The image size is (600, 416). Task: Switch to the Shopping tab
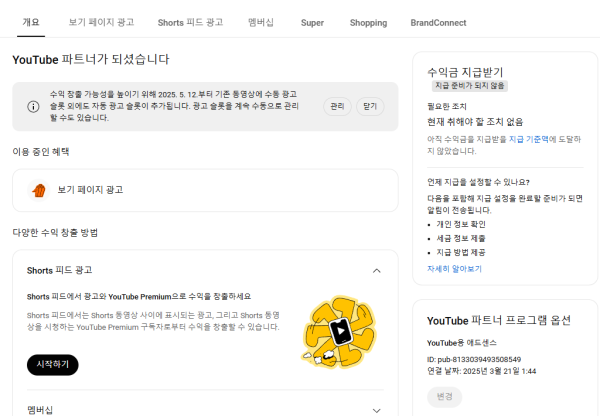click(368, 22)
